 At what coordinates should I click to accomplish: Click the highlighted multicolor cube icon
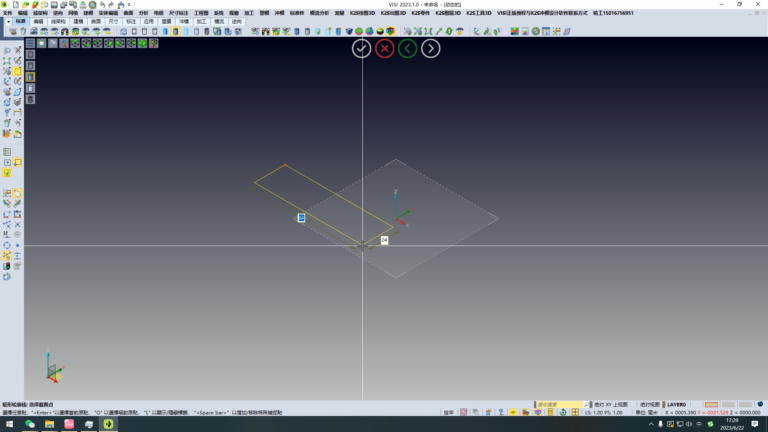[390, 31]
